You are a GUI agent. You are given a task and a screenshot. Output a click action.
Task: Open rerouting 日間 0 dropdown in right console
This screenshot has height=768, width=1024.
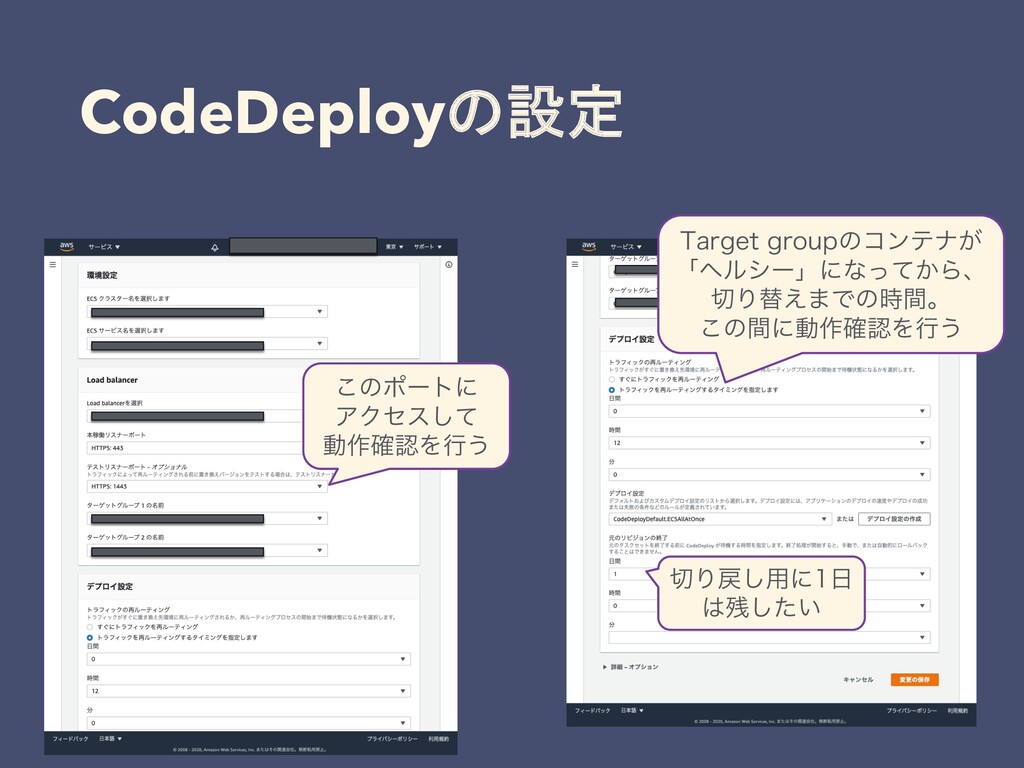tap(769, 411)
